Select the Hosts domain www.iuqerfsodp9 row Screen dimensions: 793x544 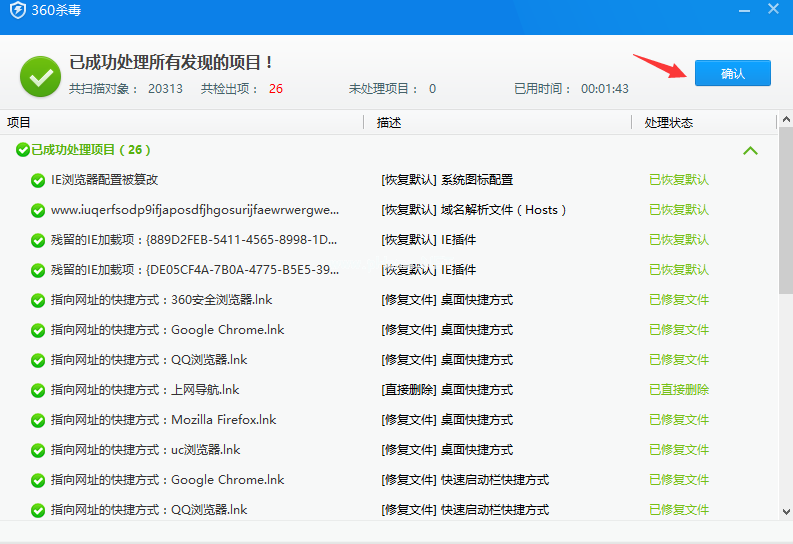click(195, 210)
